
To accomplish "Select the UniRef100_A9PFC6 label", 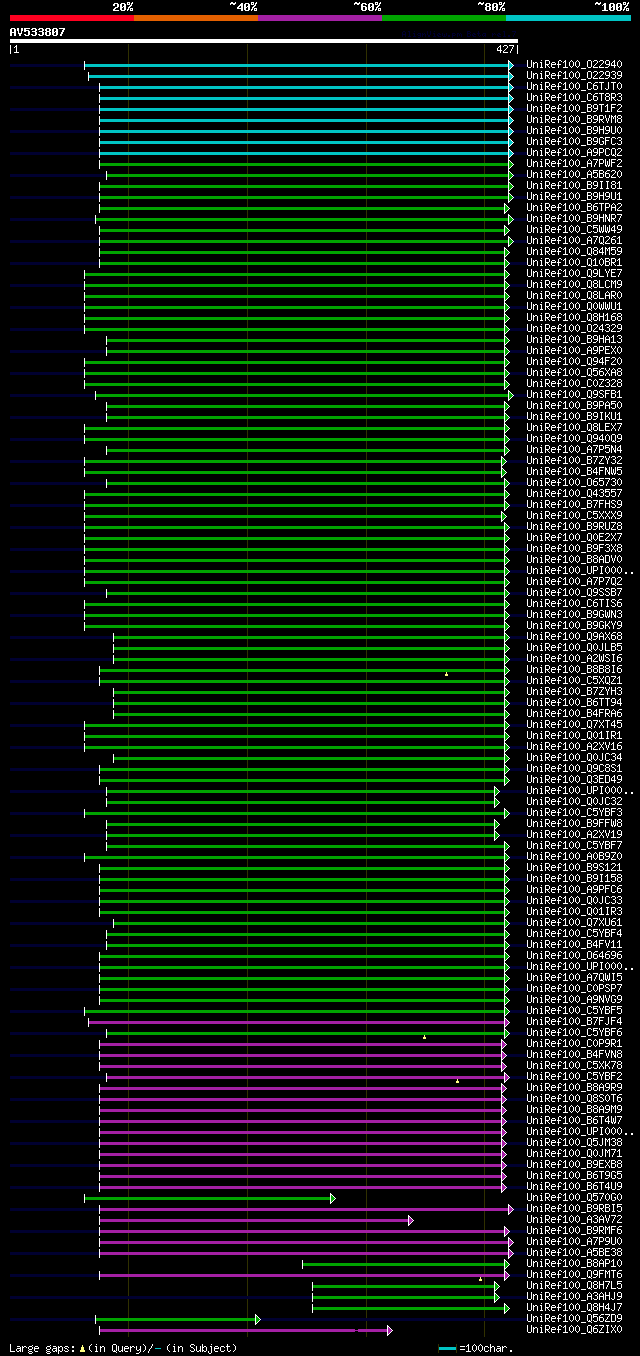I will tap(574, 889).
